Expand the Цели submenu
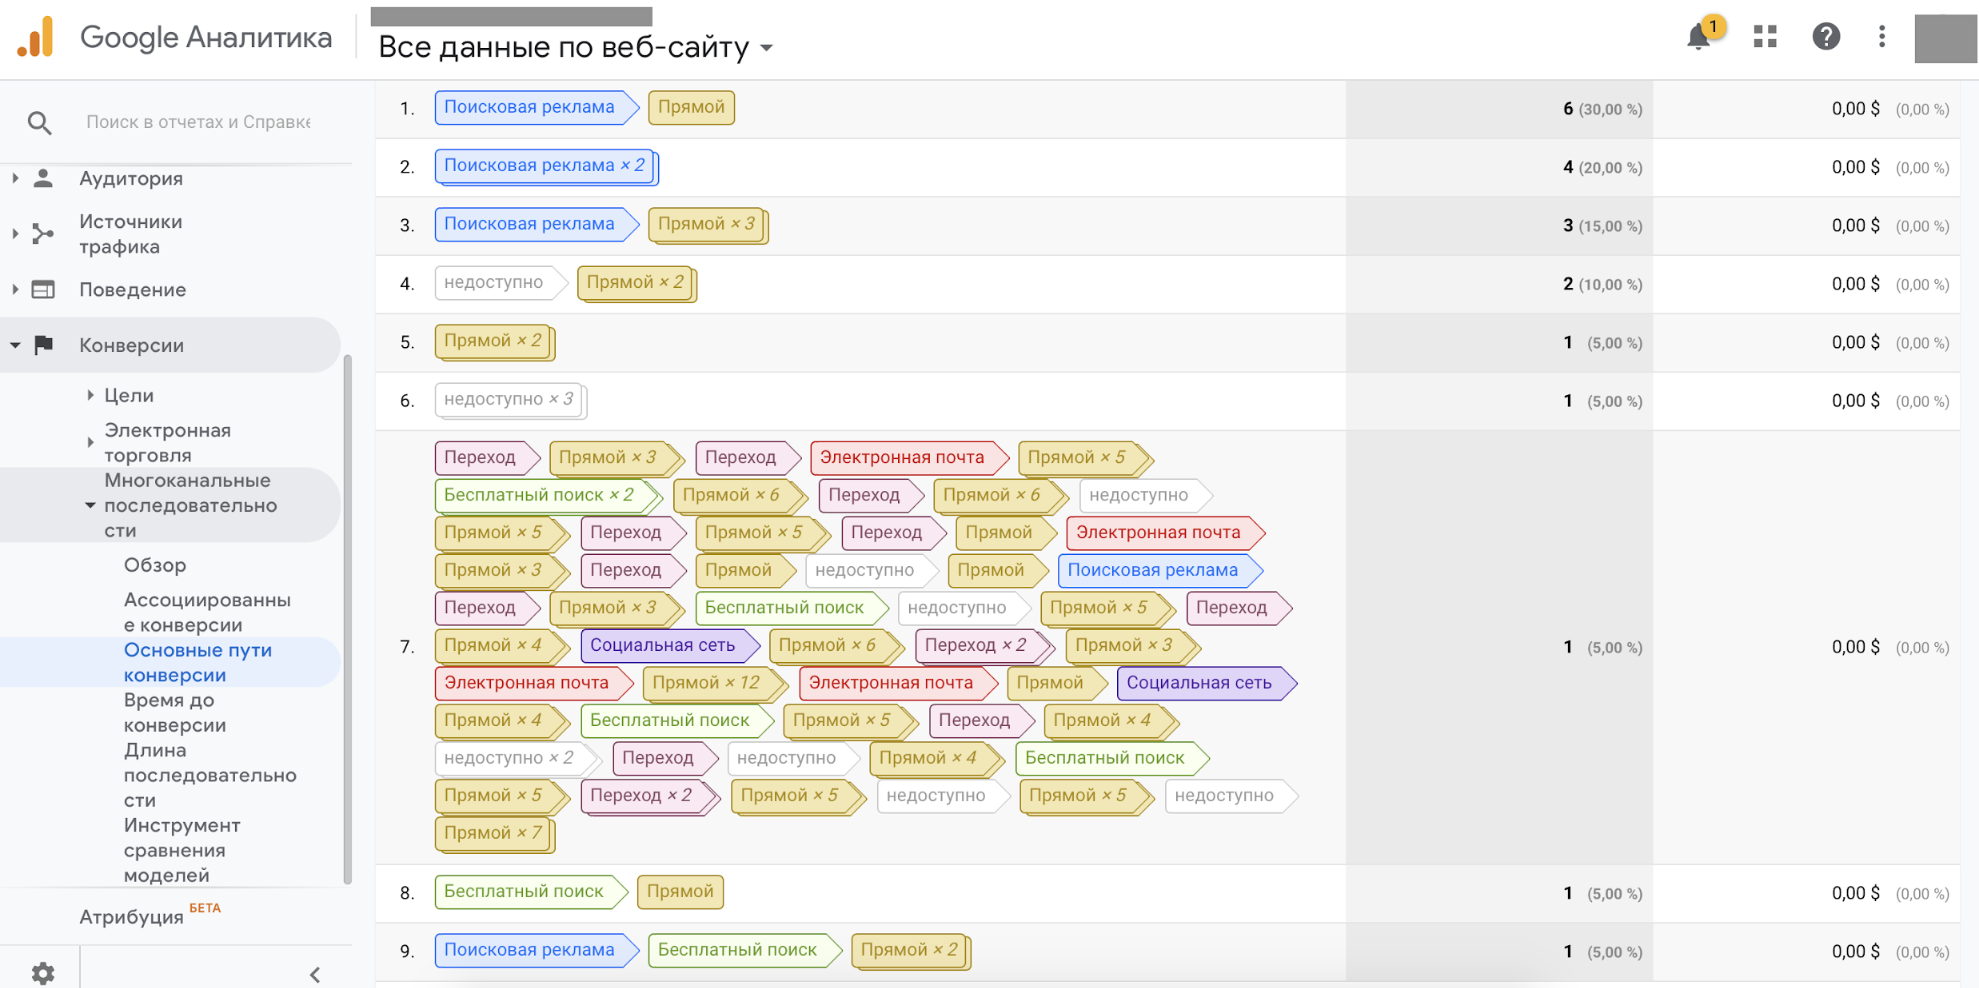This screenshot has width=1979, height=988. (x=90, y=395)
